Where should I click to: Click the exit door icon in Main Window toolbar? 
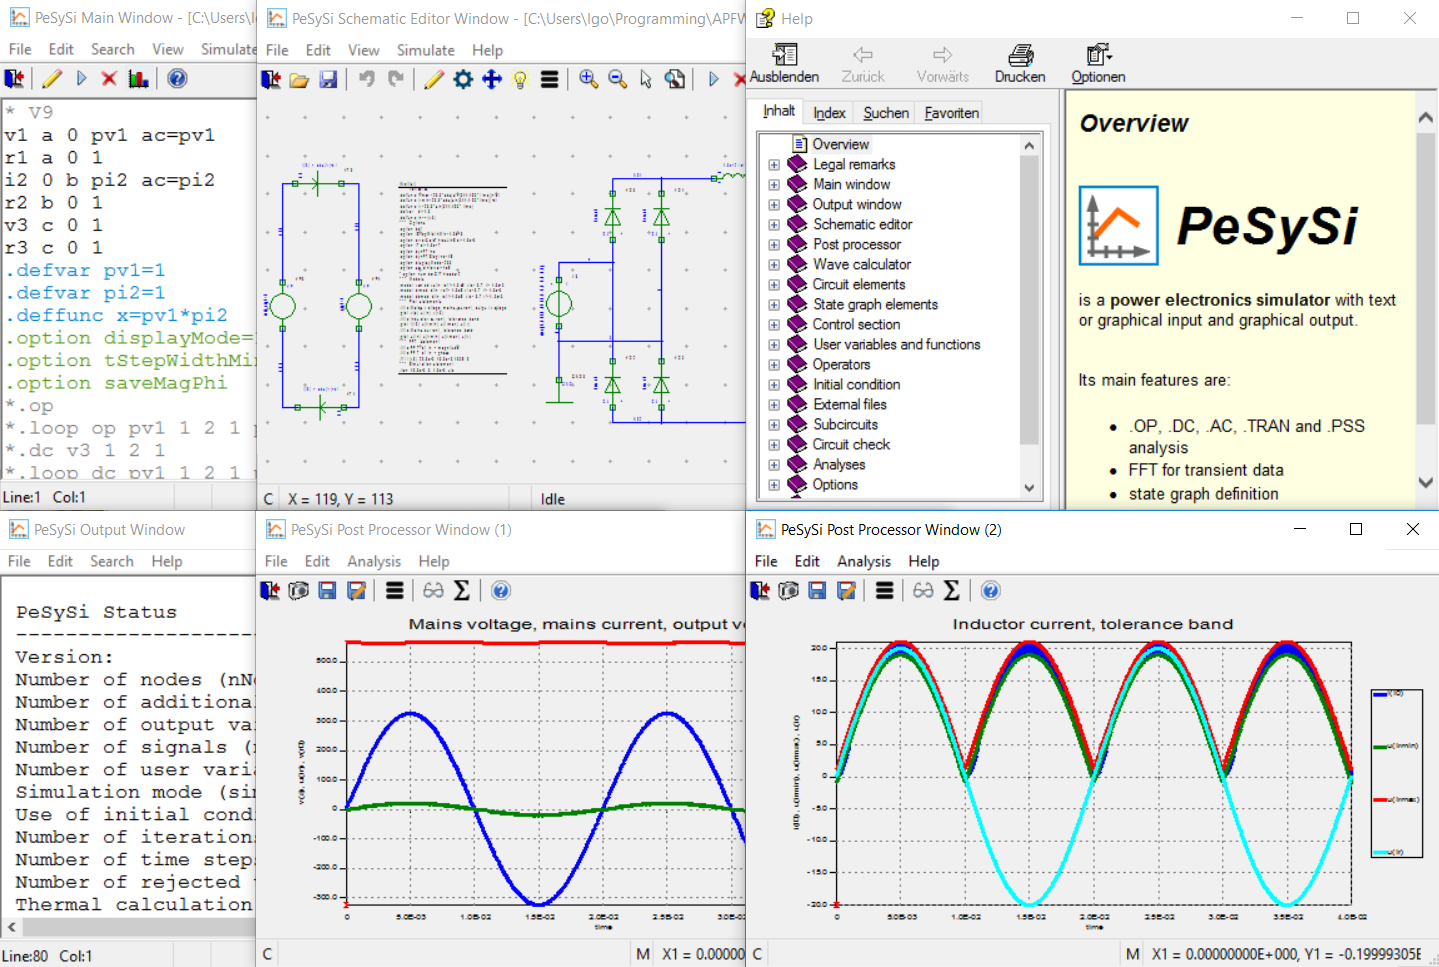pos(14,79)
